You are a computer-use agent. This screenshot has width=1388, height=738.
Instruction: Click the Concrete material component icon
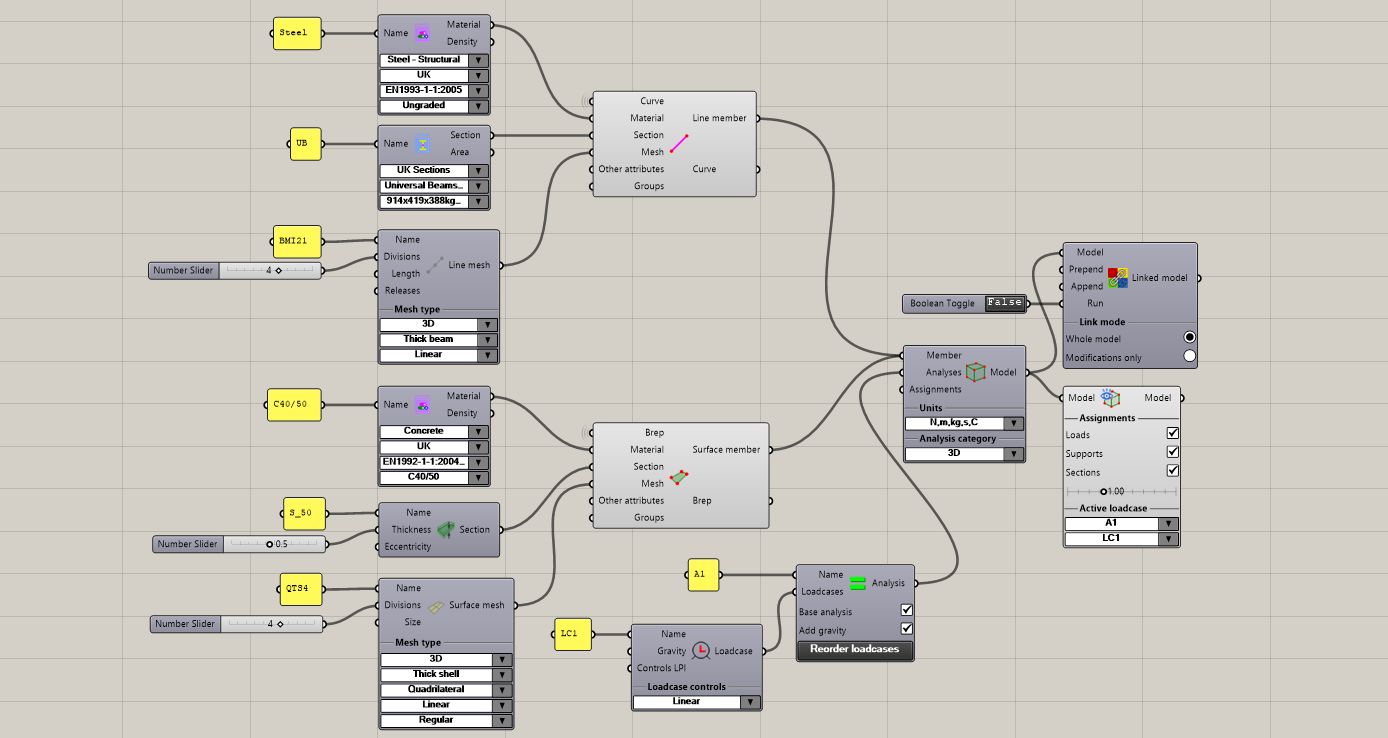click(423, 405)
